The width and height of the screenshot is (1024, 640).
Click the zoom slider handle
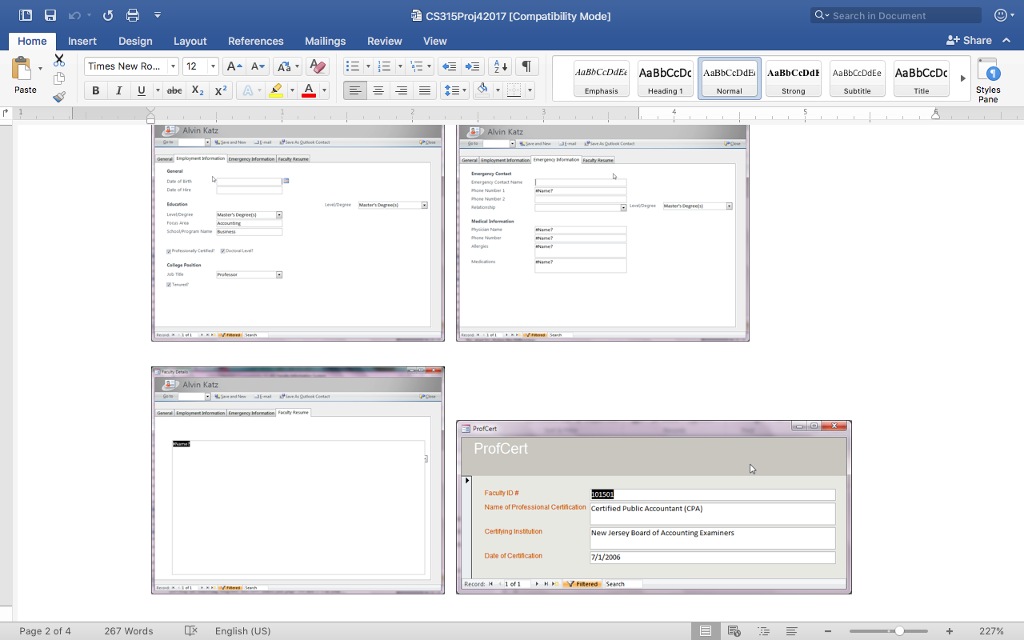pos(899,631)
